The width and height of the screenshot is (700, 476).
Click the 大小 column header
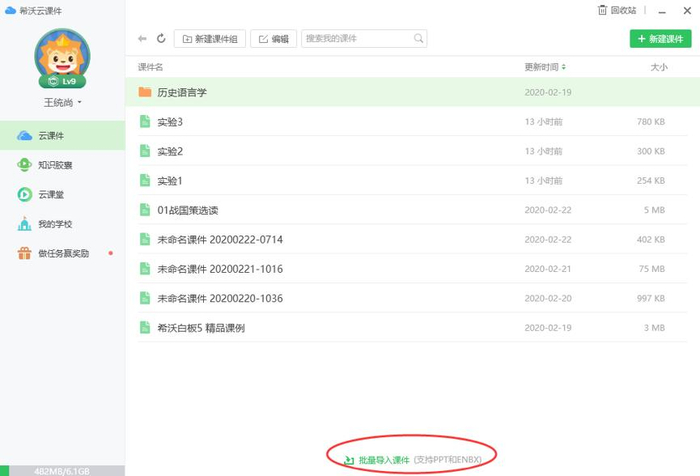pyautogui.click(x=659, y=67)
